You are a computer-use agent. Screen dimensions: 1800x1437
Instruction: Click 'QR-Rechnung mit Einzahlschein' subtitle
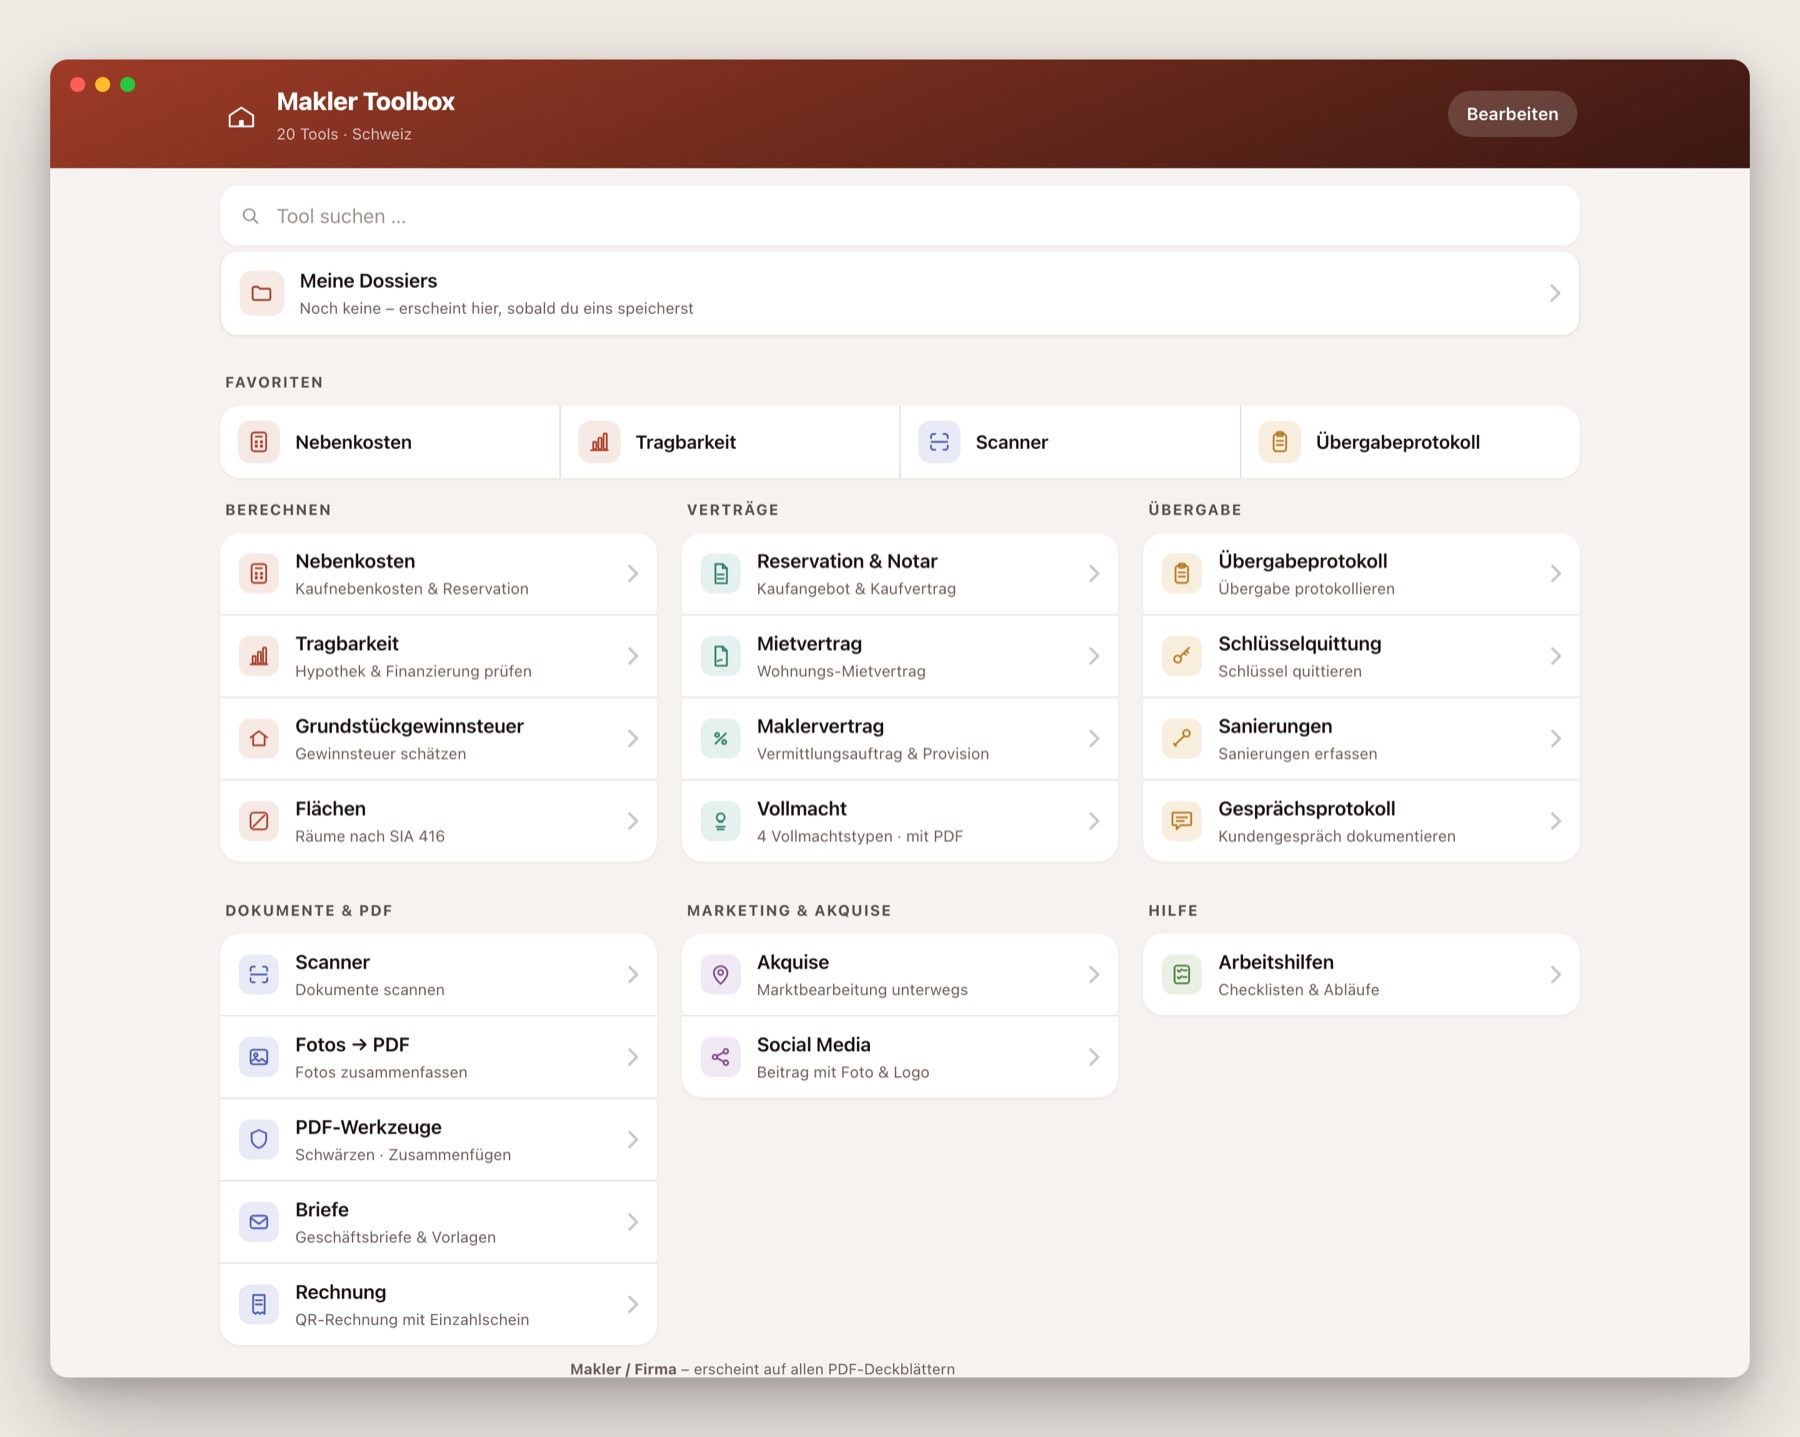[x=412, y=1319]
